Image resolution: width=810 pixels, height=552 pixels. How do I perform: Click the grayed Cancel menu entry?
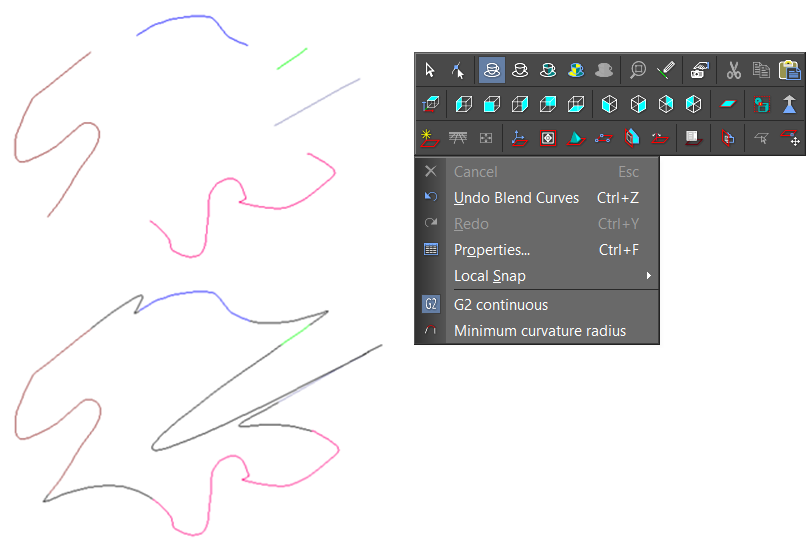[x=537, y=172]
